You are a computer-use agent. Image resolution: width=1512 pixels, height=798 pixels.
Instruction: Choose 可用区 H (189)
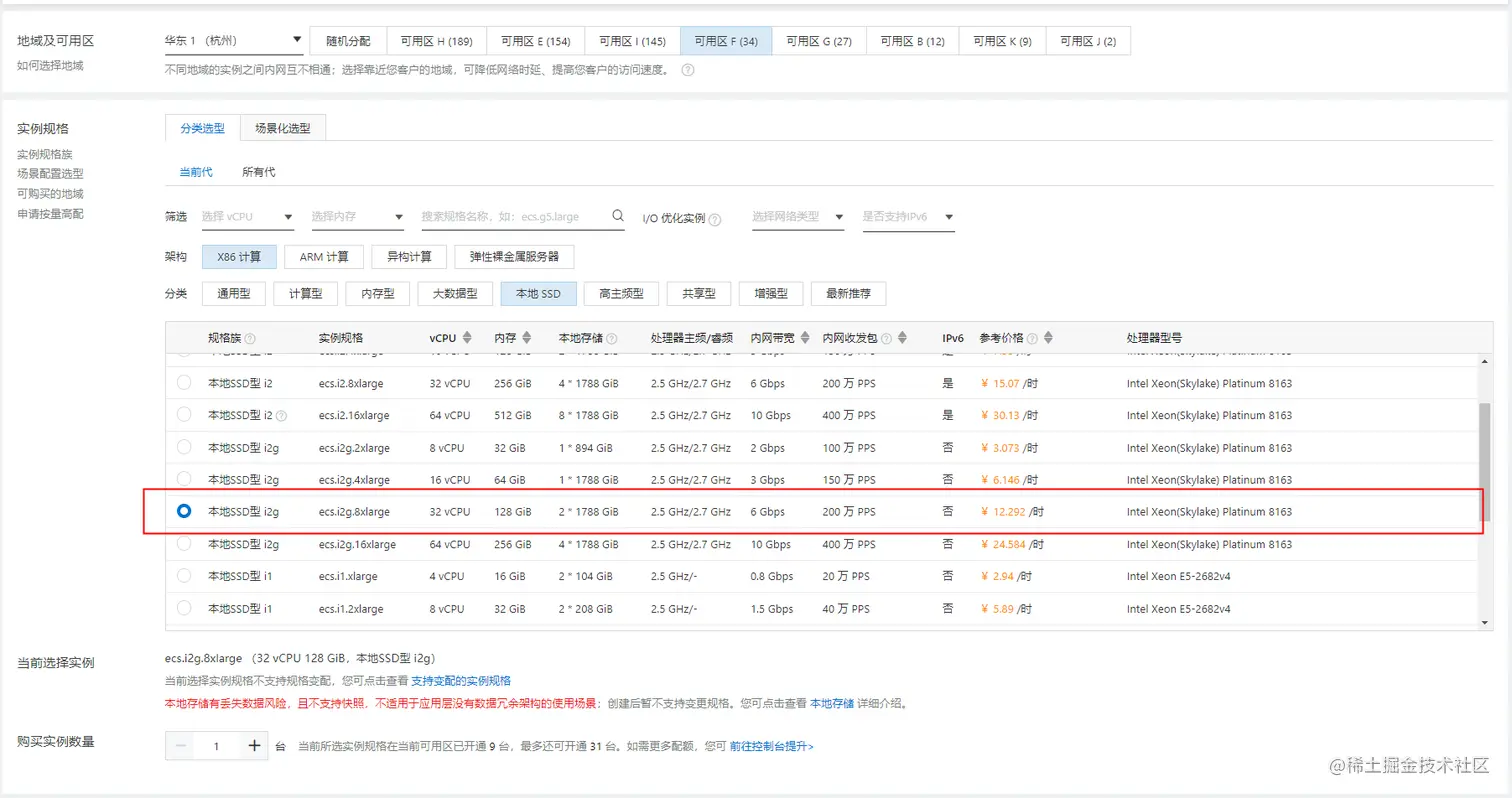[436, 41]
